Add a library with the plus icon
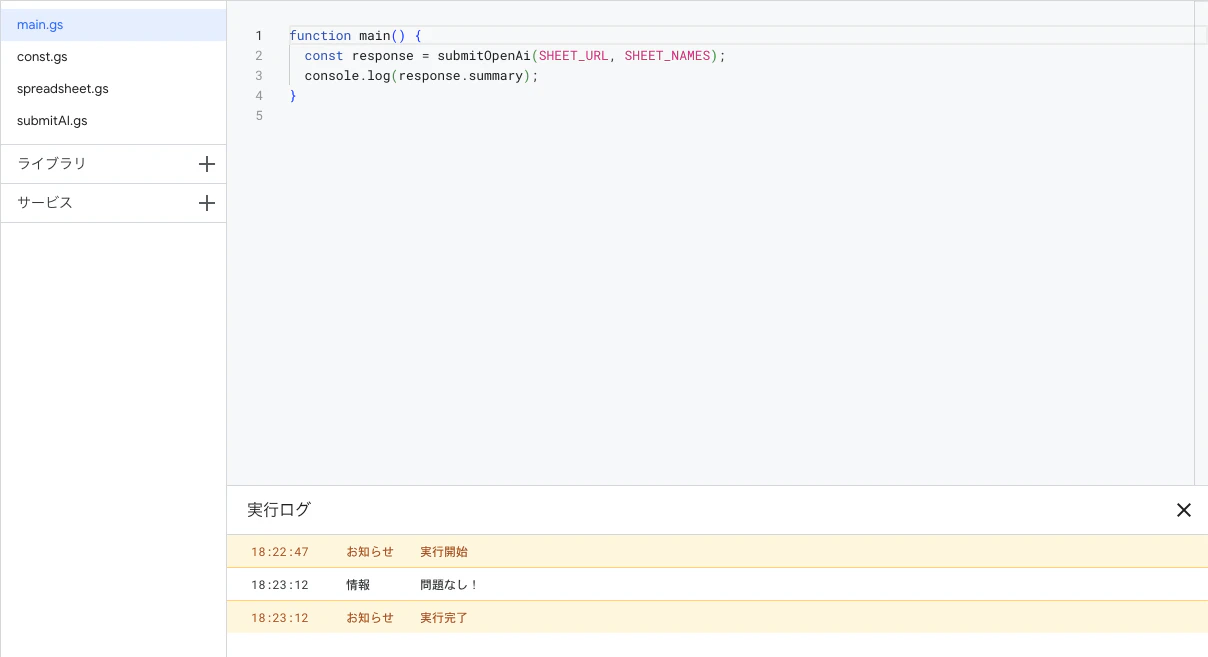 pos(207,164)
